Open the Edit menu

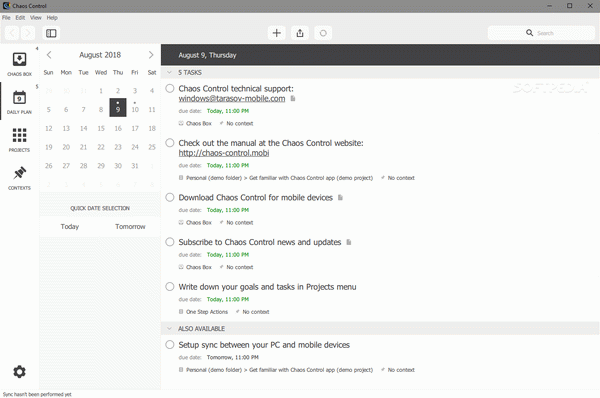coord(20,18)
